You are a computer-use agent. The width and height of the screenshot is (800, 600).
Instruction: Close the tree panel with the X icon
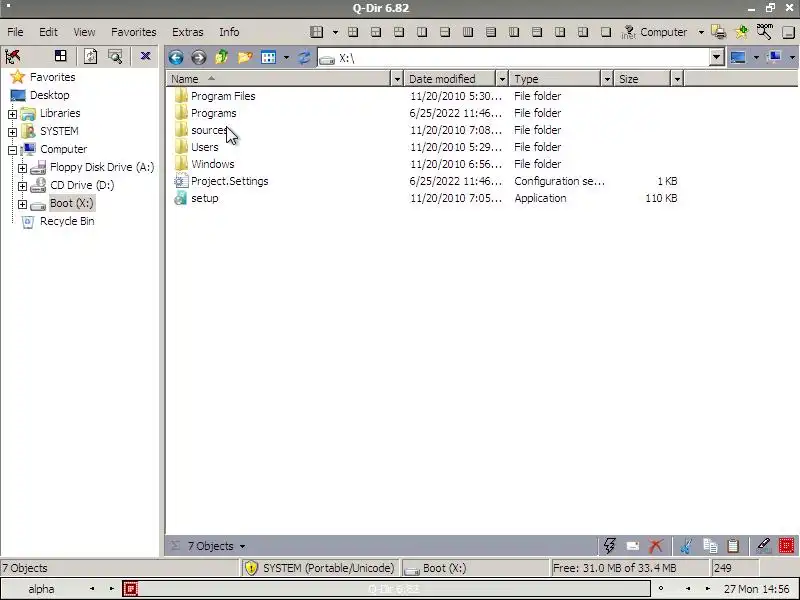pos(145,56)
